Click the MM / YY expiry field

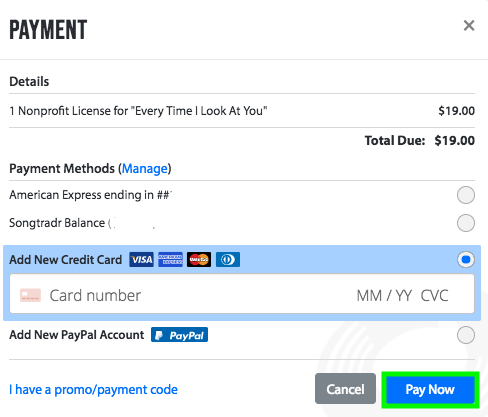click(x=384, y=296)
